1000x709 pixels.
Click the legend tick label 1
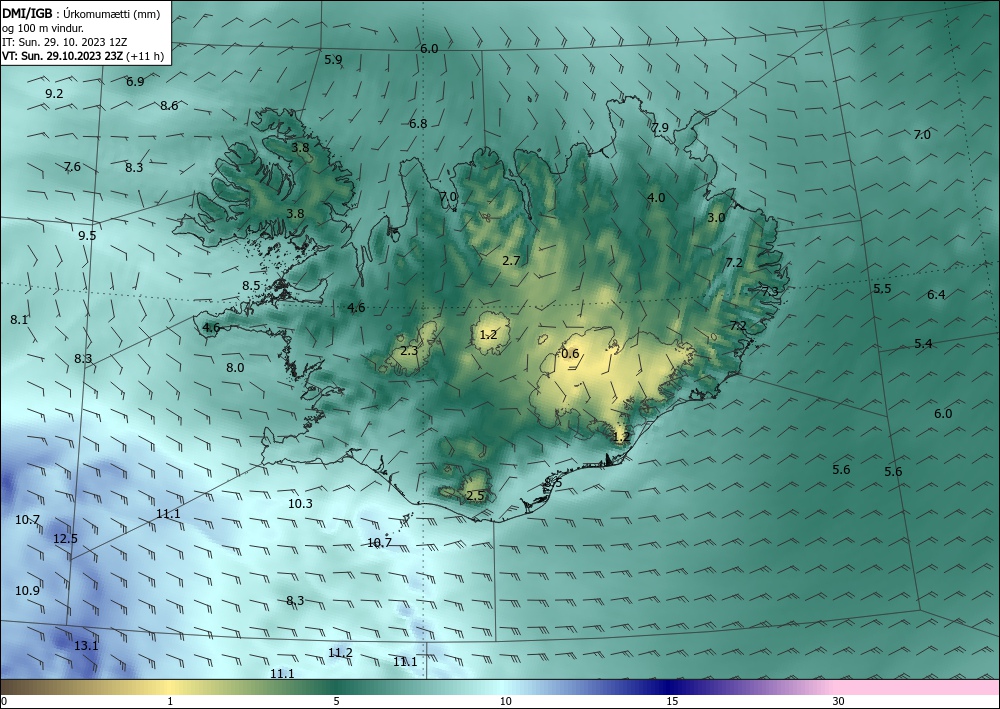pyautogui.click(x=170, y=701)
